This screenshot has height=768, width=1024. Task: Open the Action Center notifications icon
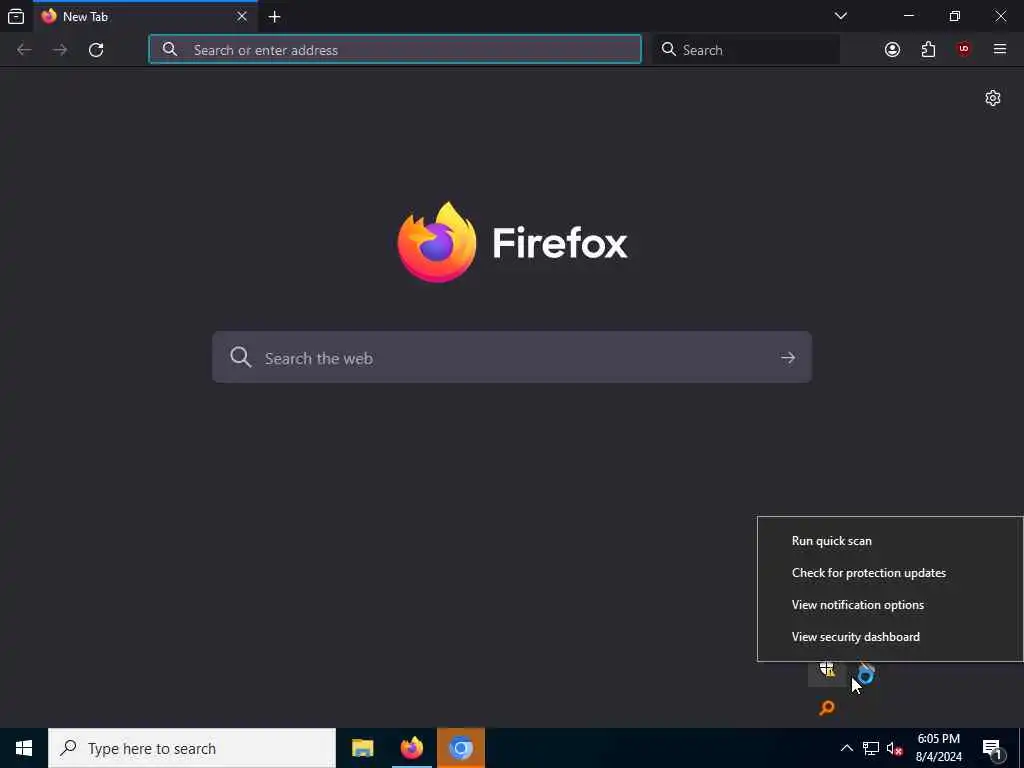(x=993, y=748)
